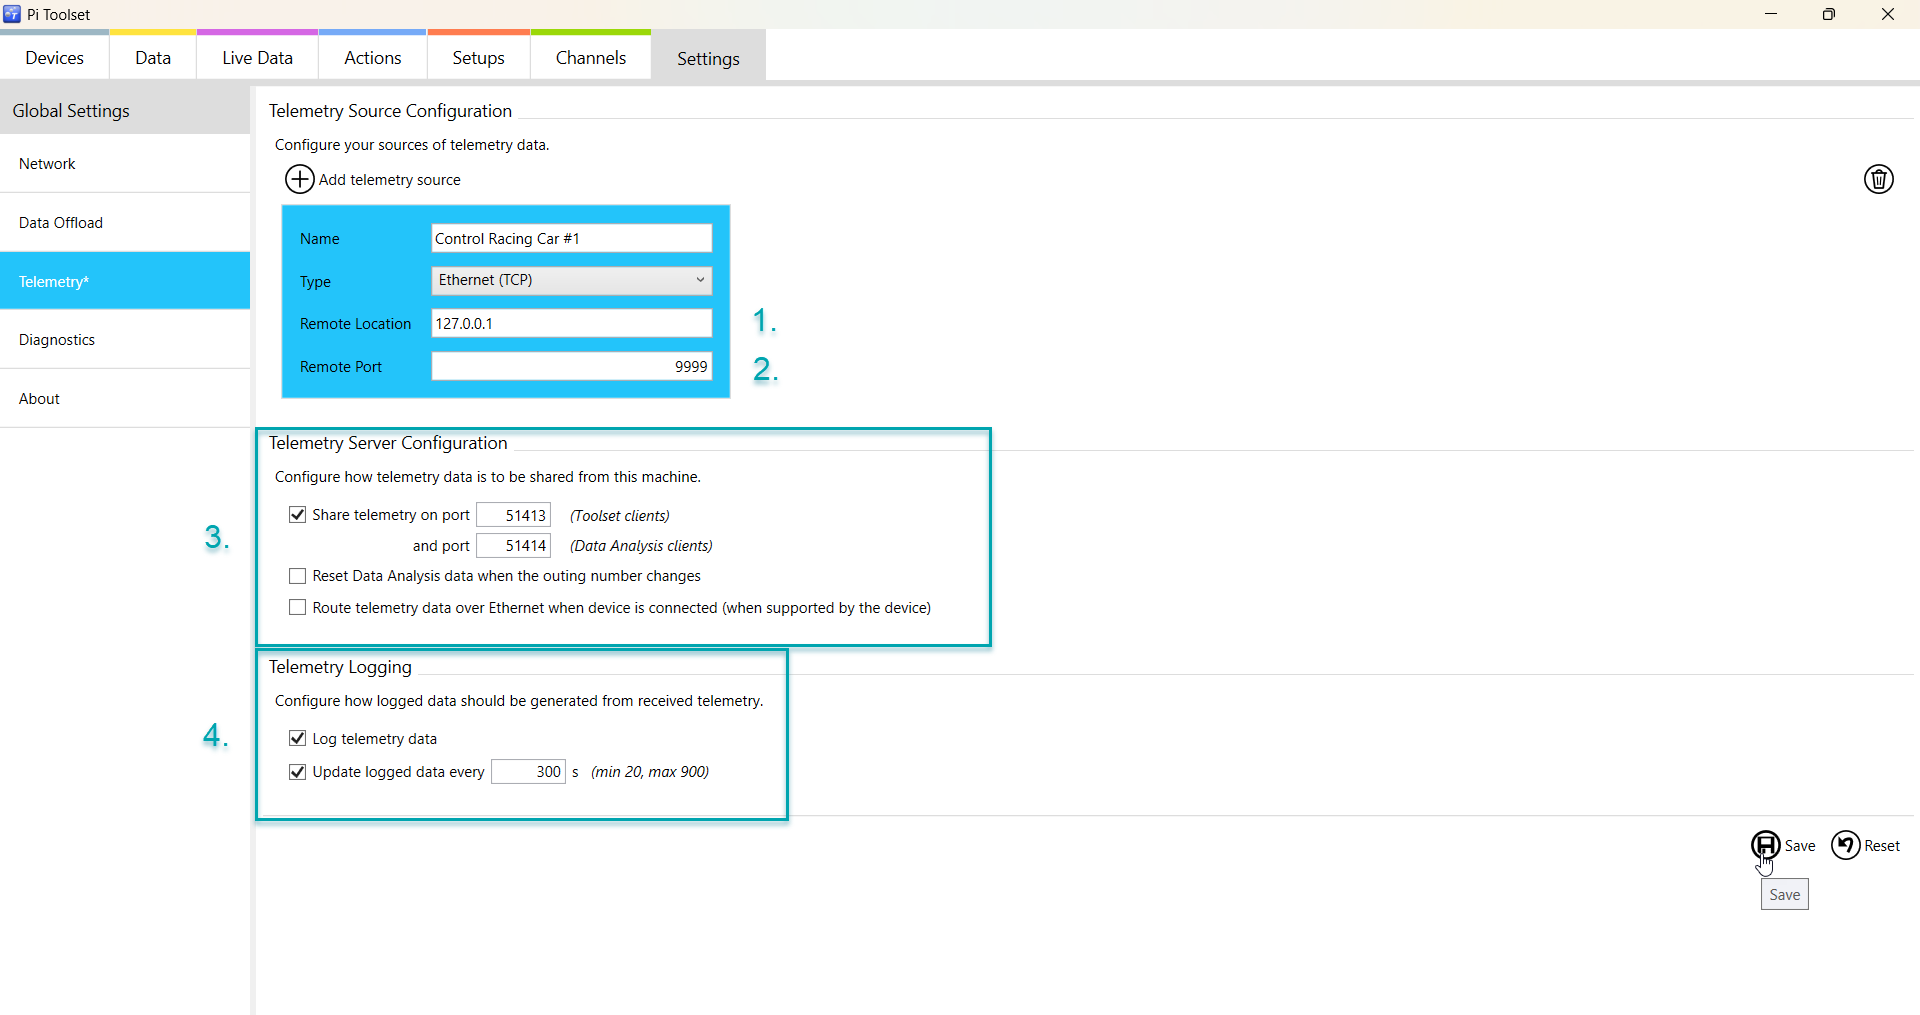The width and height of the screenshot is (1920, 1015).
Task: Click the (Data Analysis clients) label
Action: pos(641,546)
